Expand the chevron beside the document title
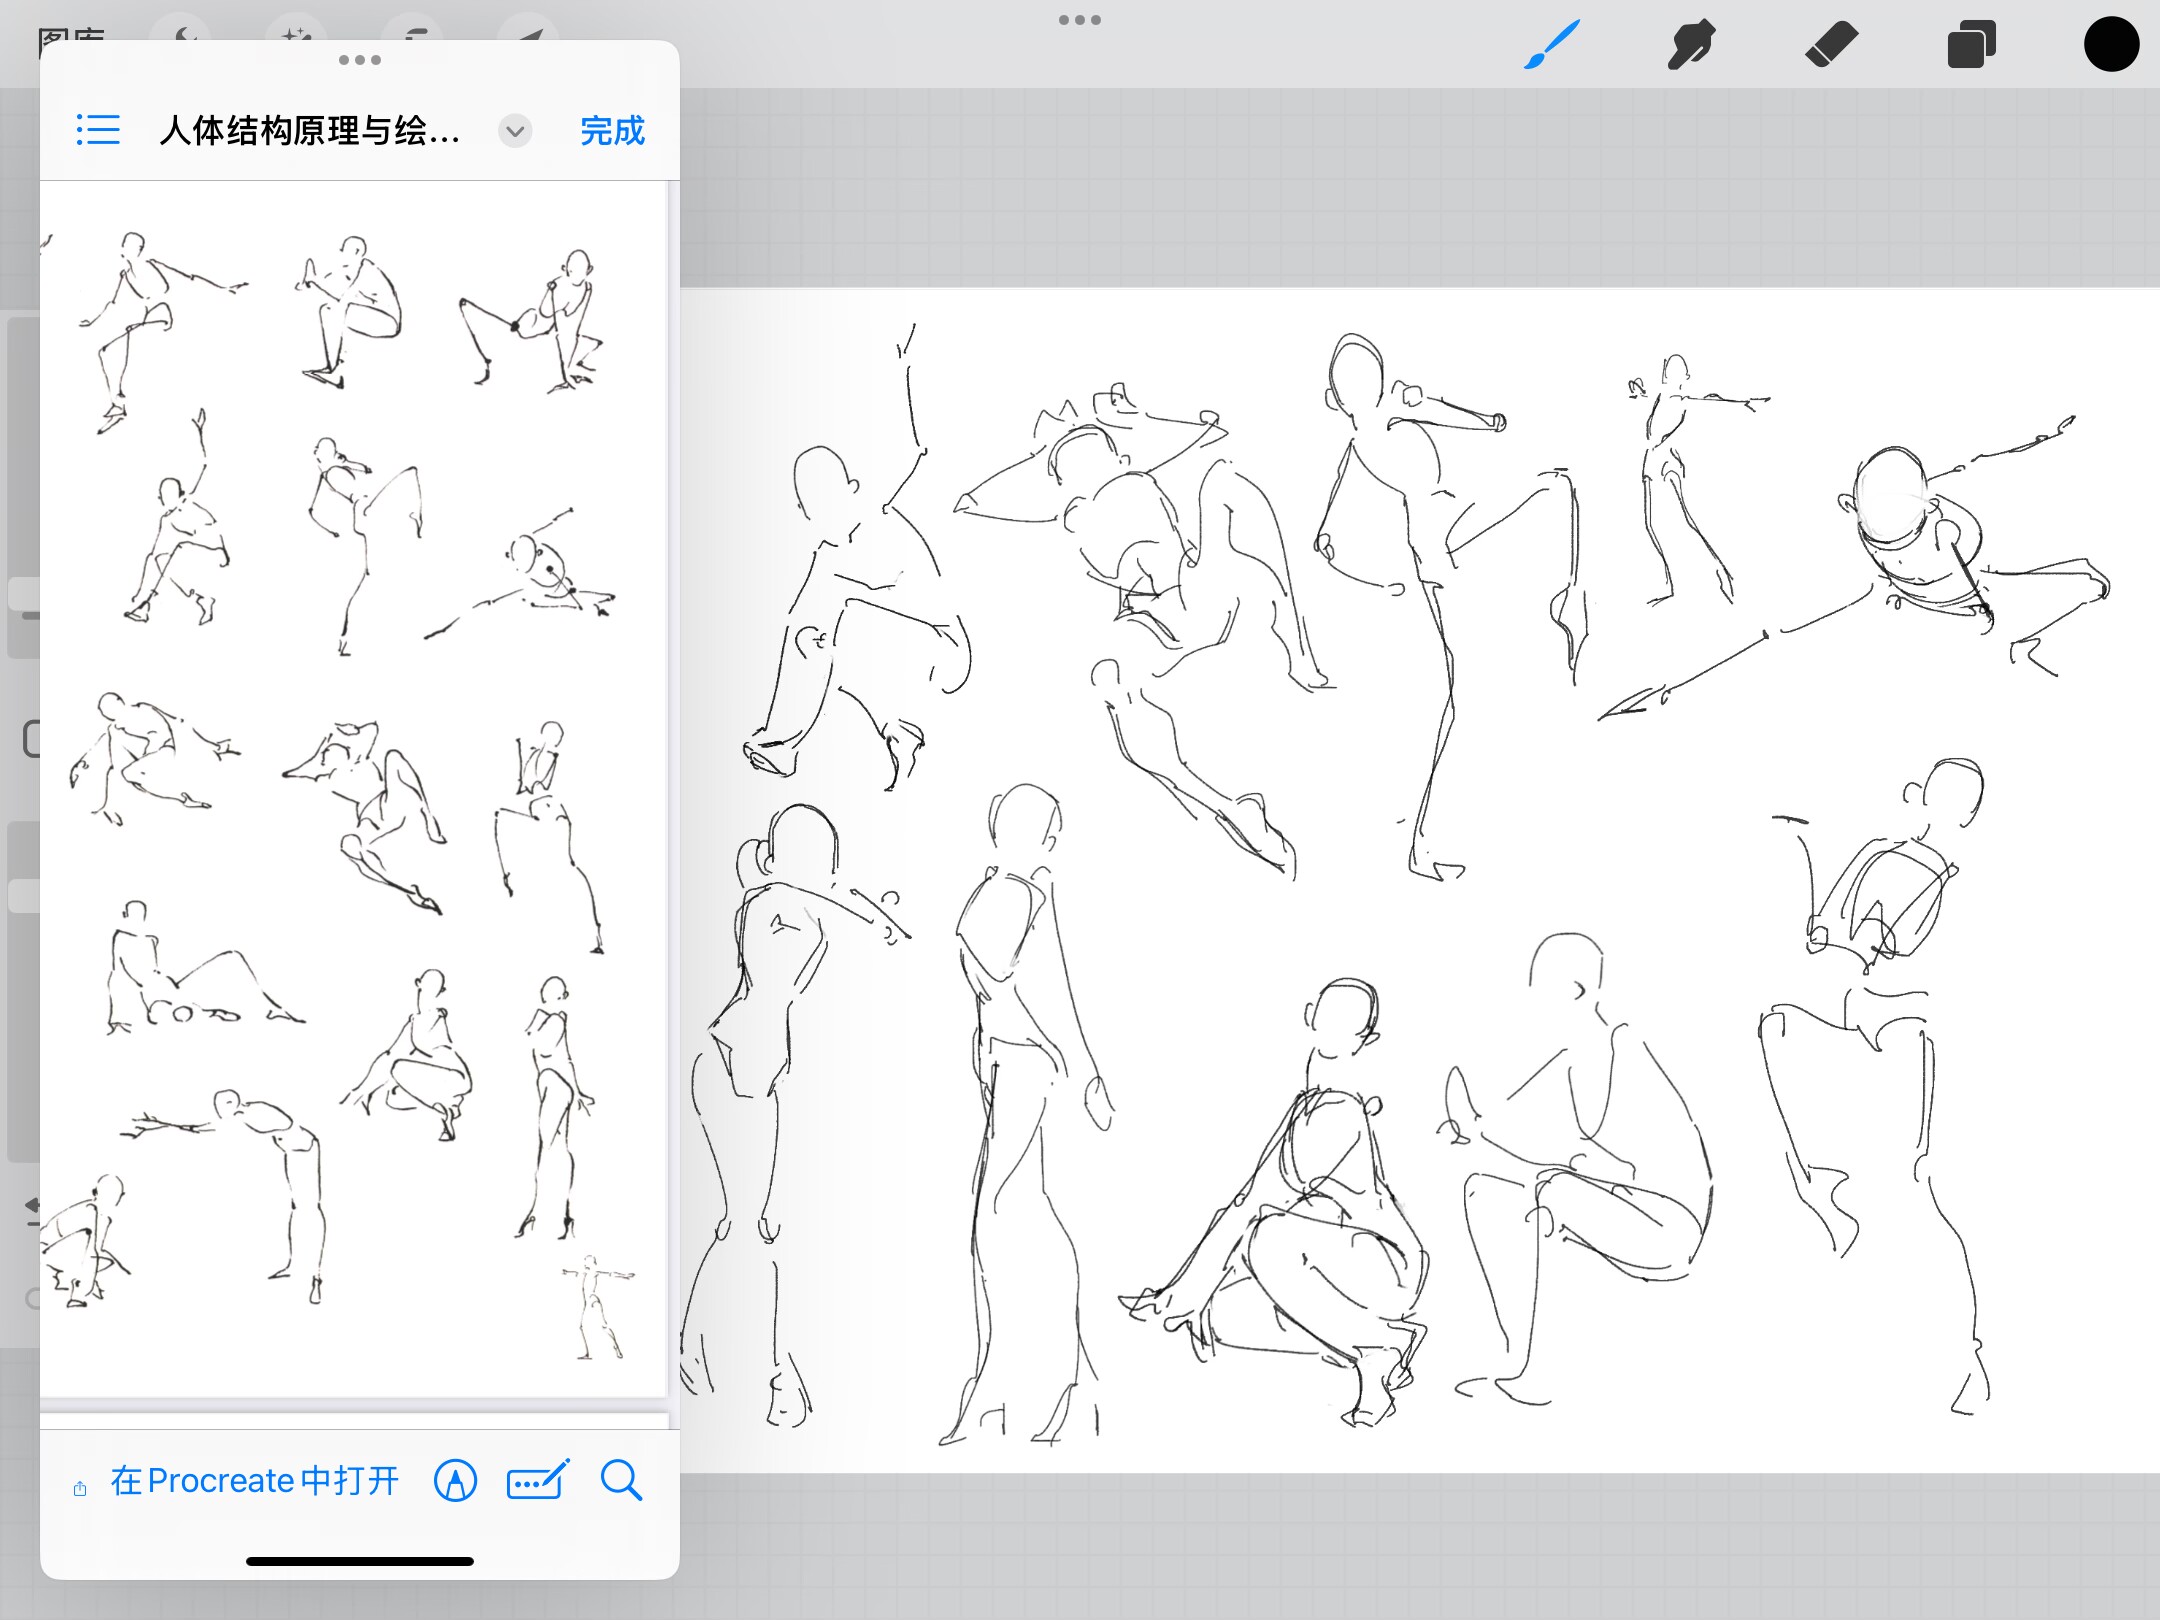The height and width of the screenshot is (1620, 2160). tap(515, 131)
